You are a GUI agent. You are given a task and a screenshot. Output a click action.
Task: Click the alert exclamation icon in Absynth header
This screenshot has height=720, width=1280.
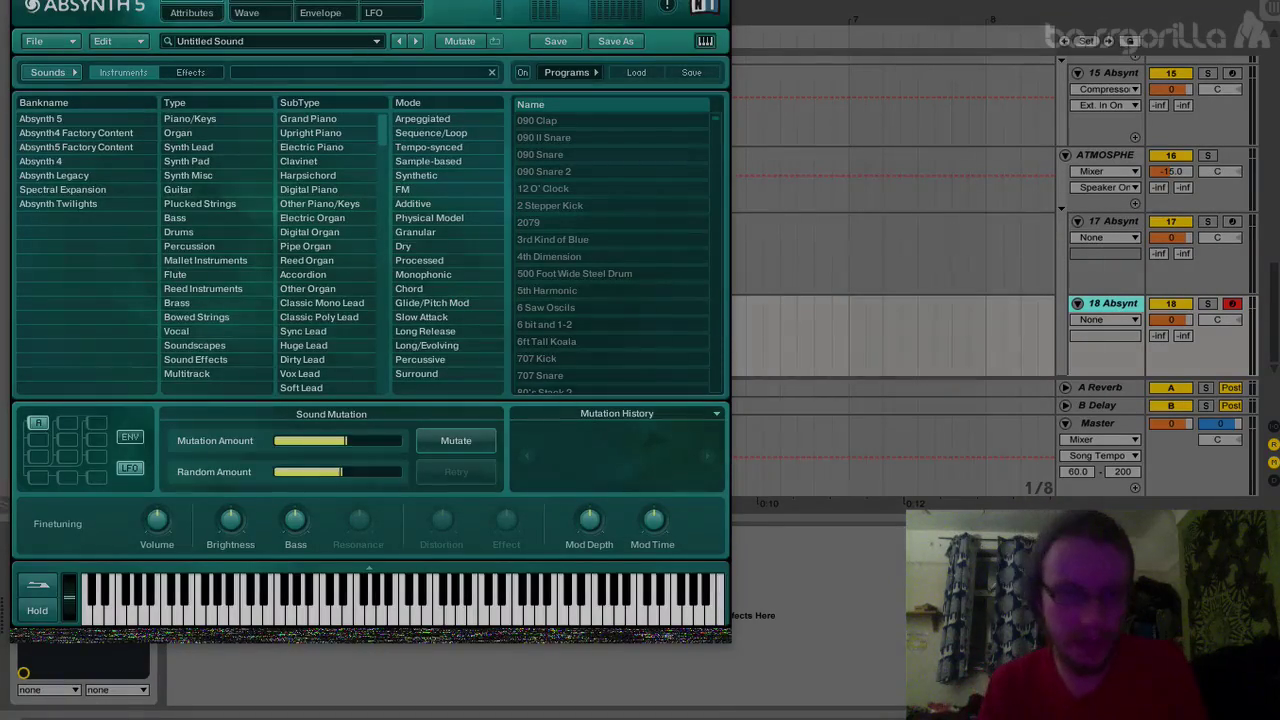[x=667, y=6]
